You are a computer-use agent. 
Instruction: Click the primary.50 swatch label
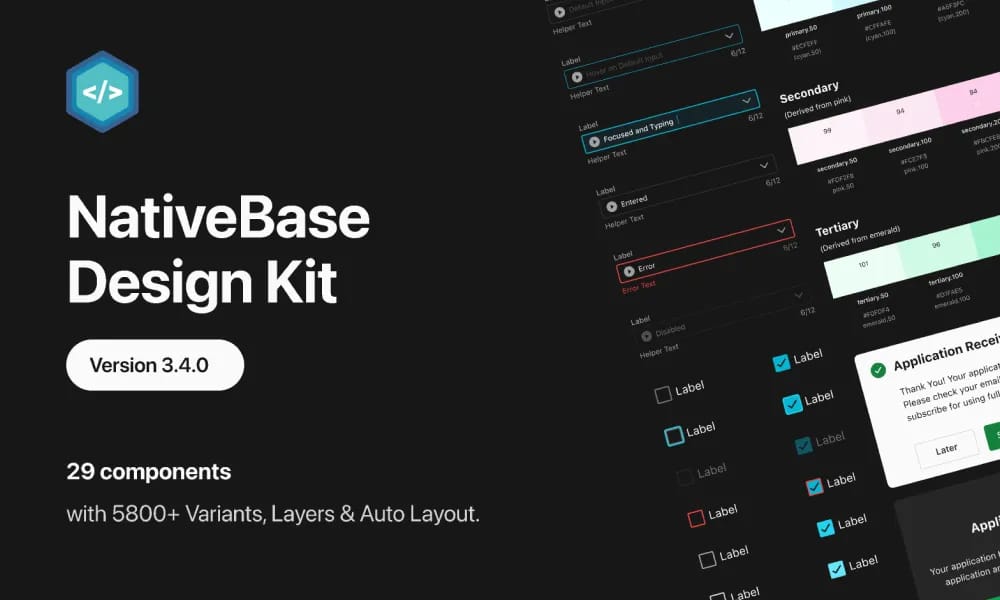point(801,31)
